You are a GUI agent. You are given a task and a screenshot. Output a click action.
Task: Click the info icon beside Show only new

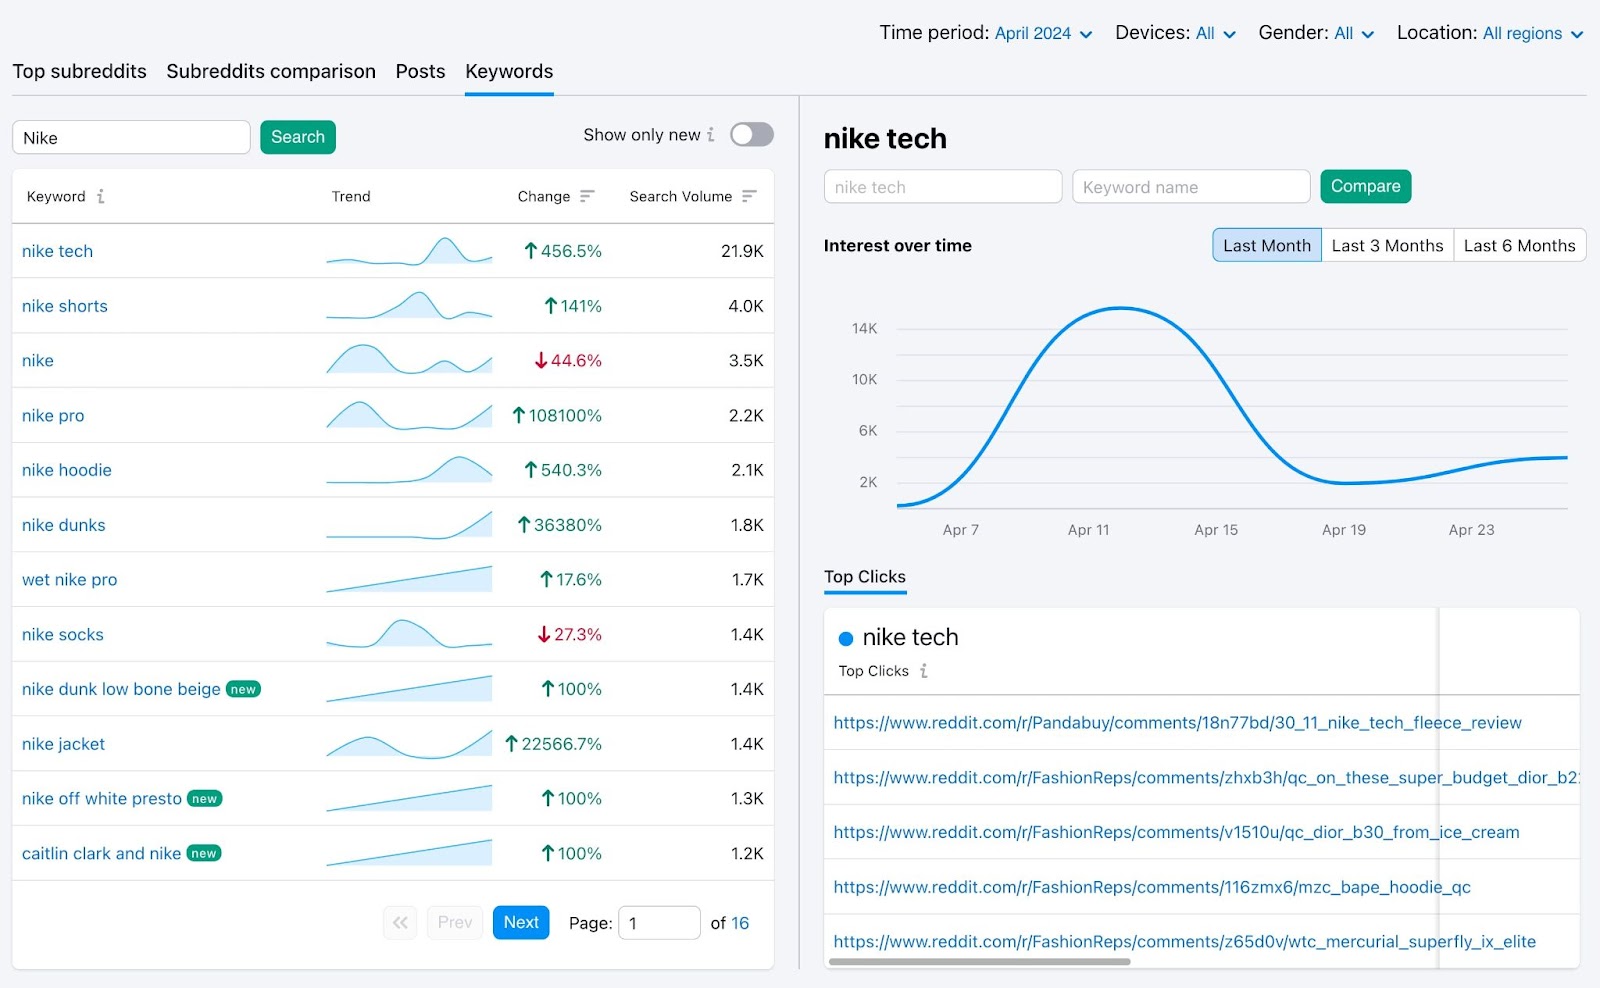tap(710, 134)
